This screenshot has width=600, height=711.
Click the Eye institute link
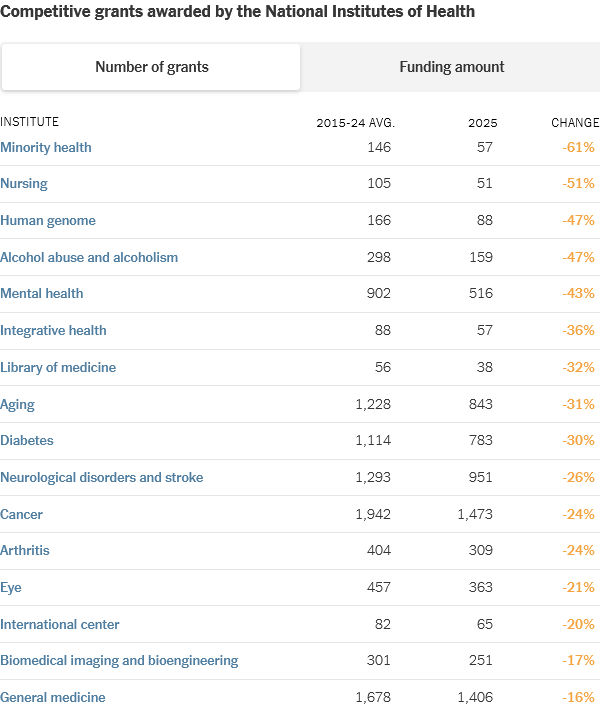coord(11,587)
